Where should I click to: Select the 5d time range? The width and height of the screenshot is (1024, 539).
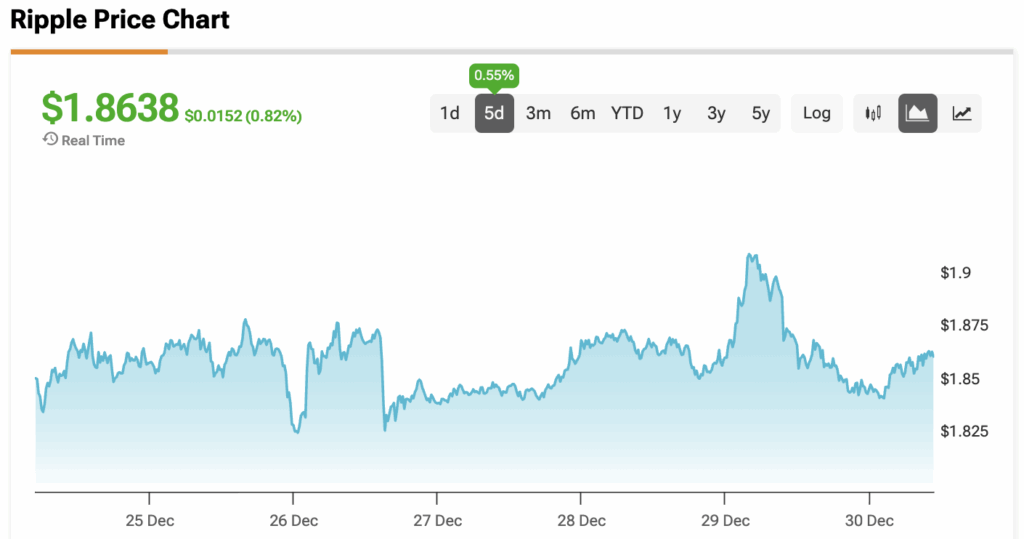click(x=494, y=113)
